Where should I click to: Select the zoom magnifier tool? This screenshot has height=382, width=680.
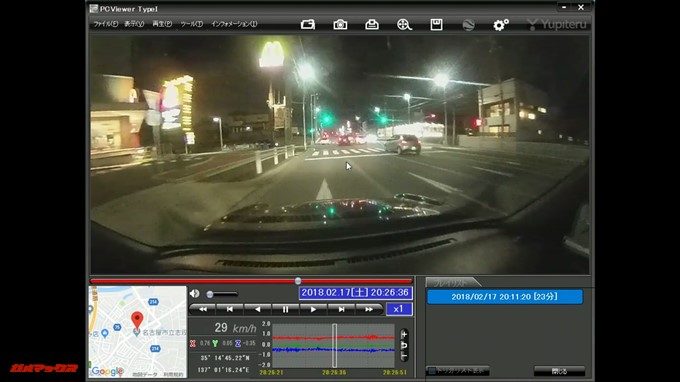tap(404, 25)
